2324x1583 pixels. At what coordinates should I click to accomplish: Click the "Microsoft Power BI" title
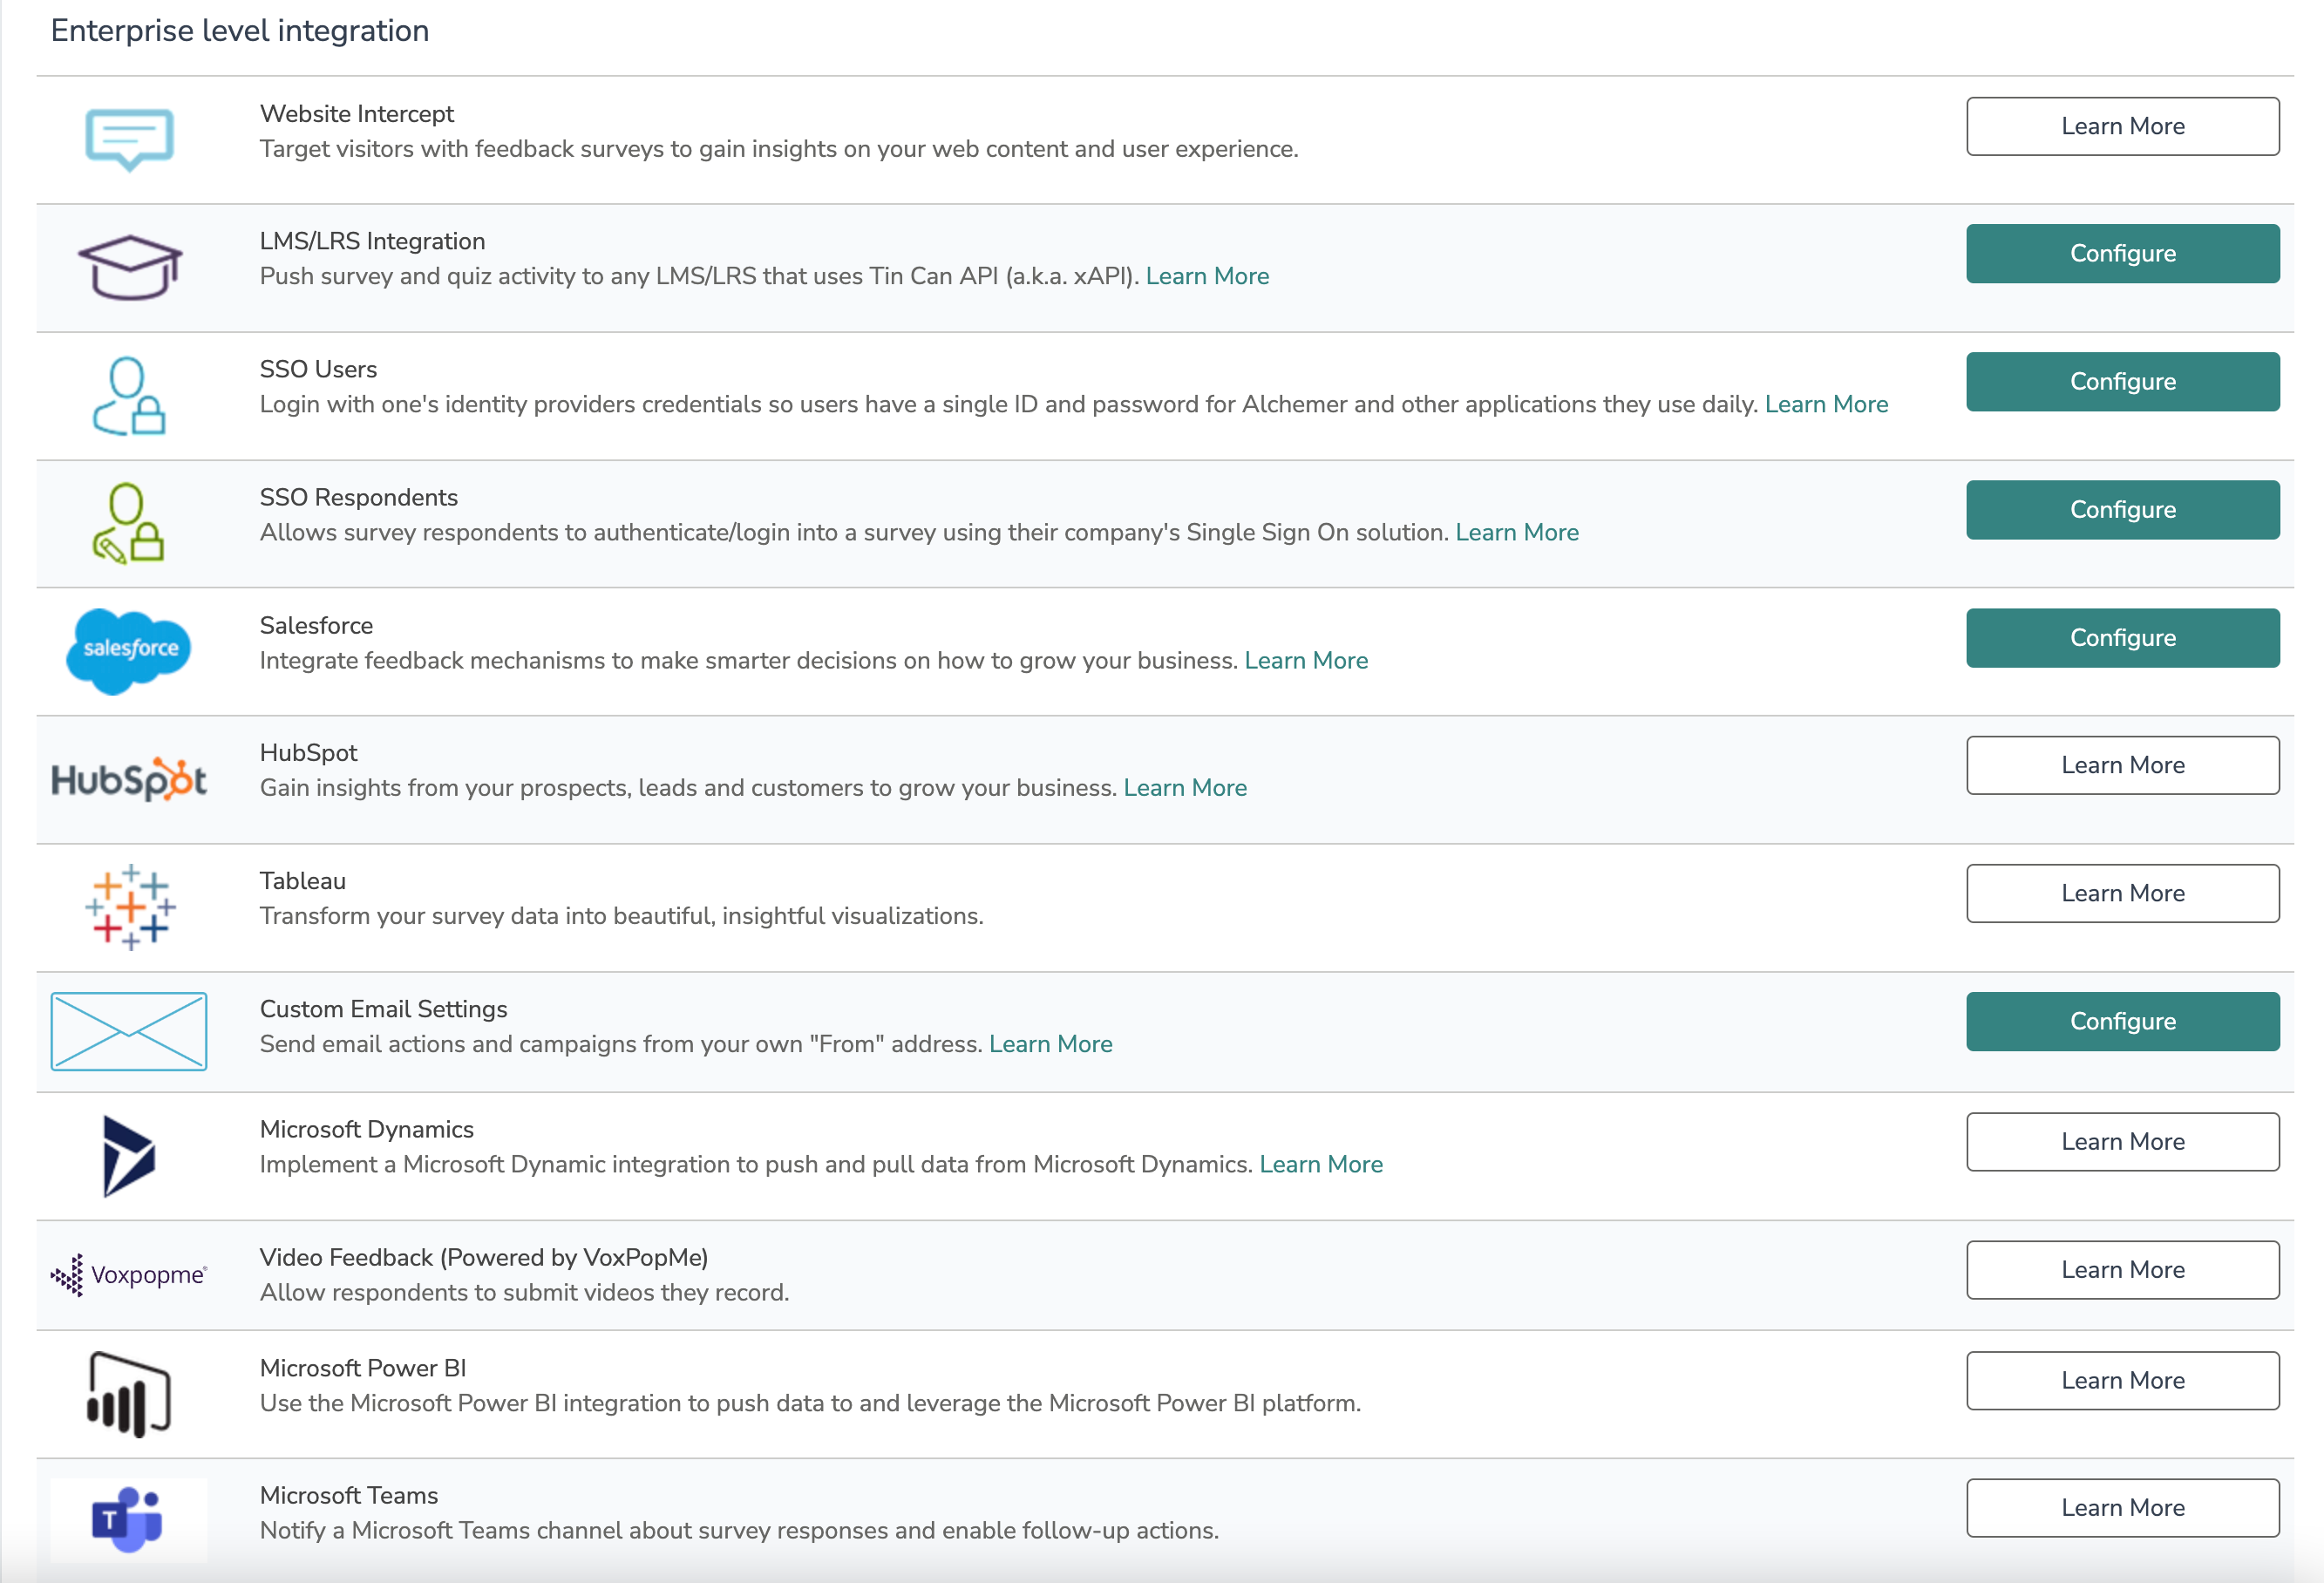click(362, 1368)
